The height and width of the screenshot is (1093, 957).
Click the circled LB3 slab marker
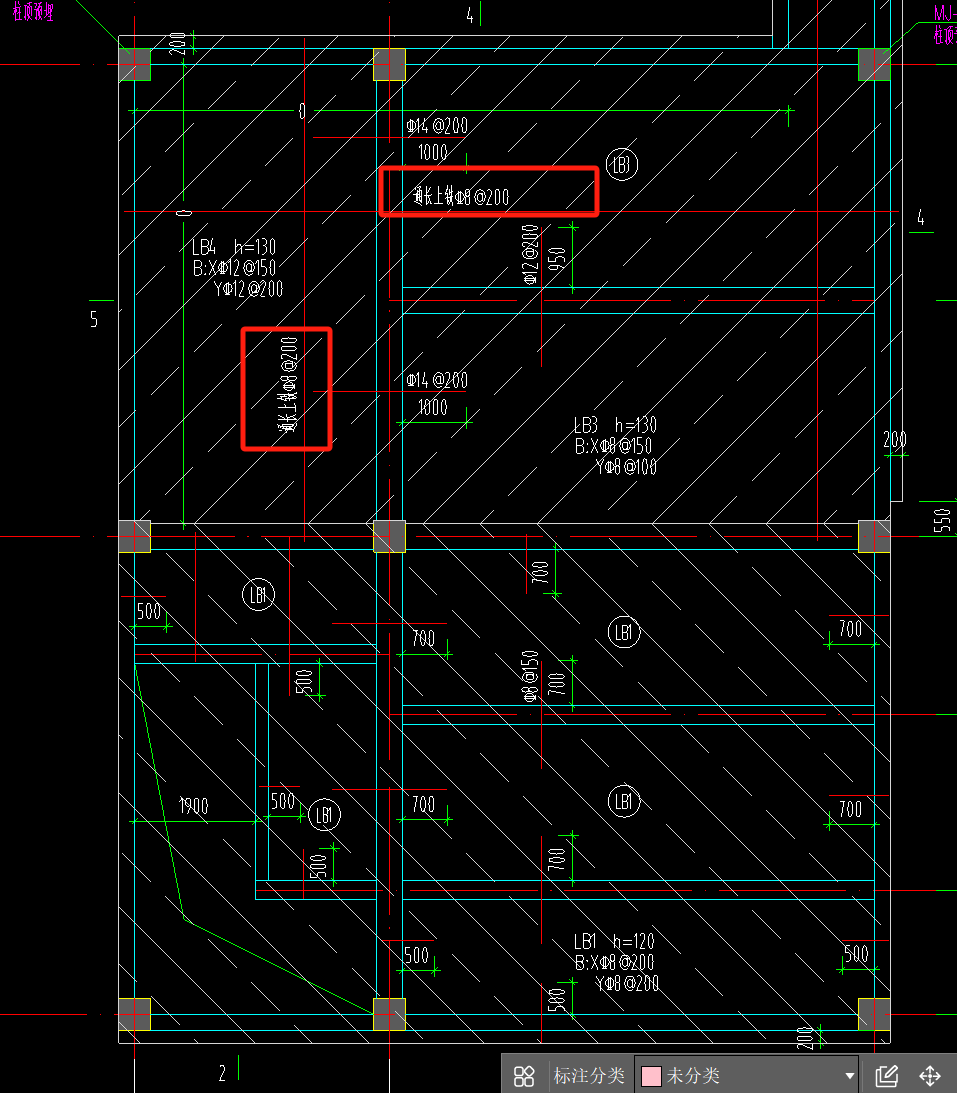pos(622,165)
